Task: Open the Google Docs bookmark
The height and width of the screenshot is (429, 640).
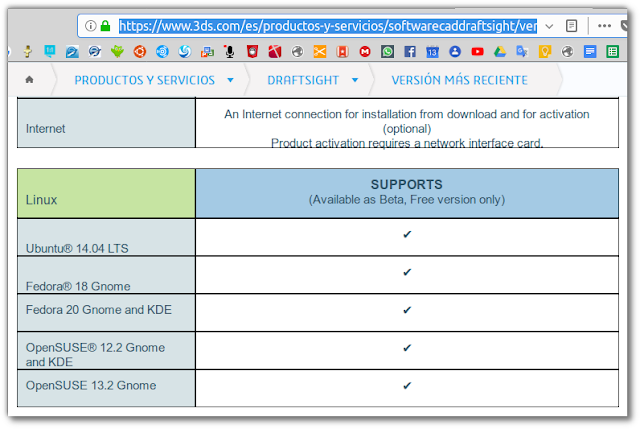Action: pyautogui.click(x=590, y=52)
